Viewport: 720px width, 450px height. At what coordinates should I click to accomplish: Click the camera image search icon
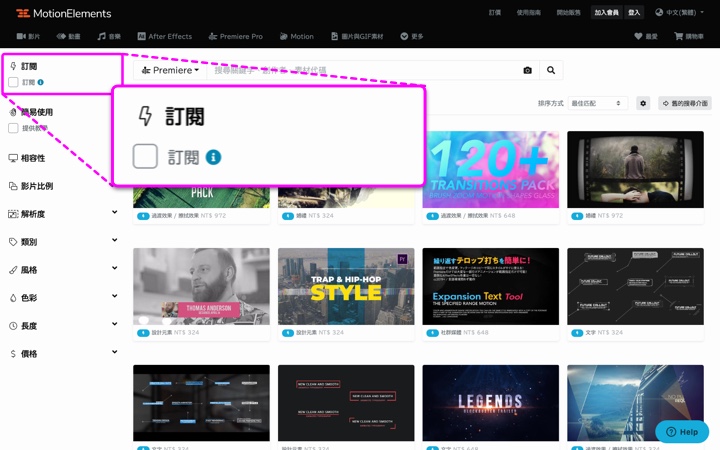coord(528,70)
